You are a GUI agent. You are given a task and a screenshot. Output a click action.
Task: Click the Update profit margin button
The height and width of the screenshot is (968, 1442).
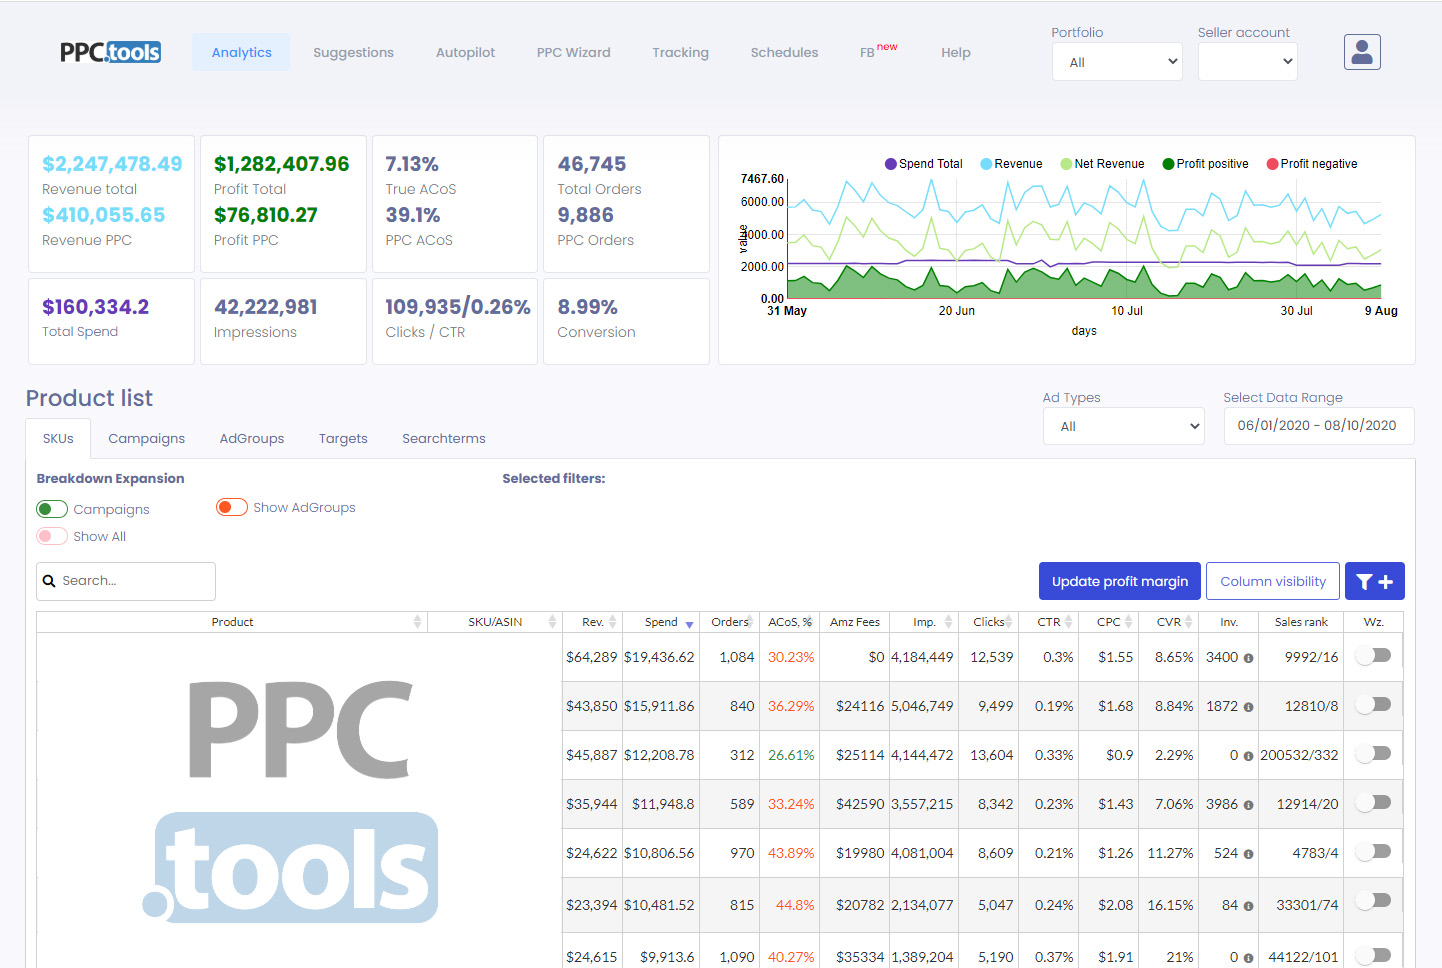1119,581
